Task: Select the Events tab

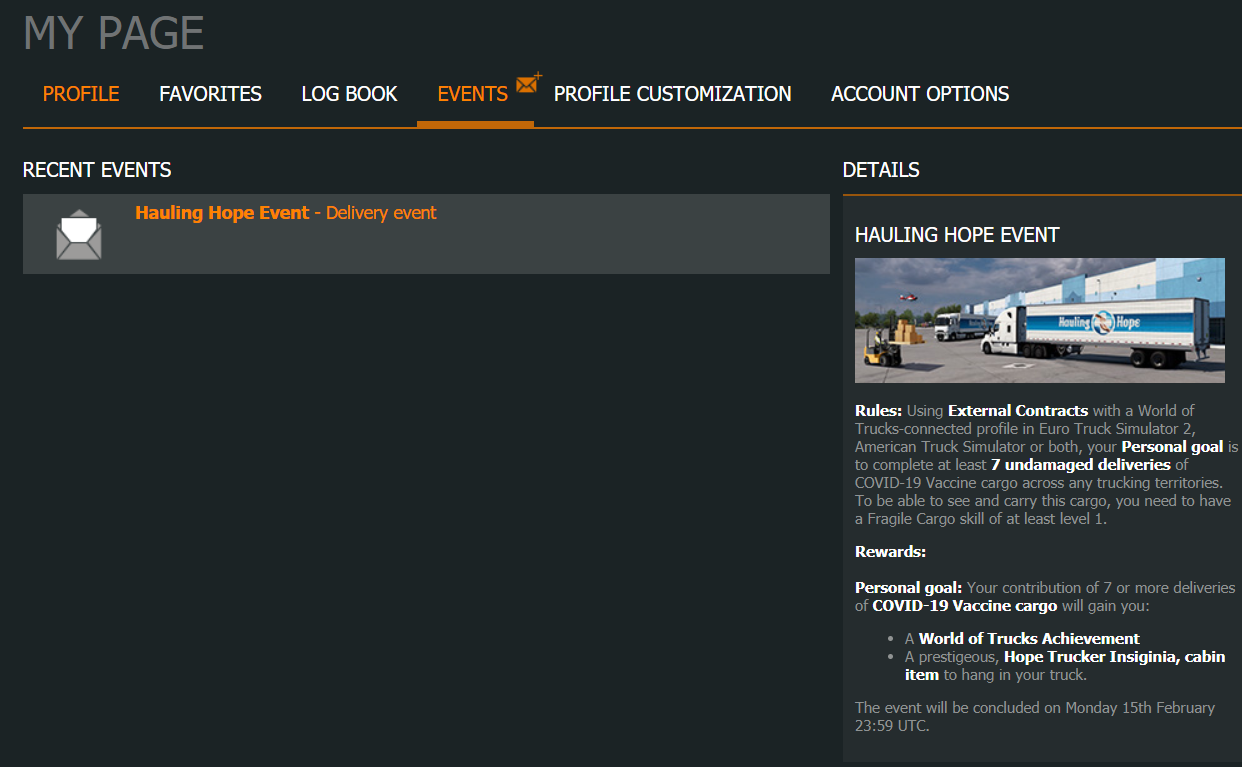Action: [x=473, y=94]
